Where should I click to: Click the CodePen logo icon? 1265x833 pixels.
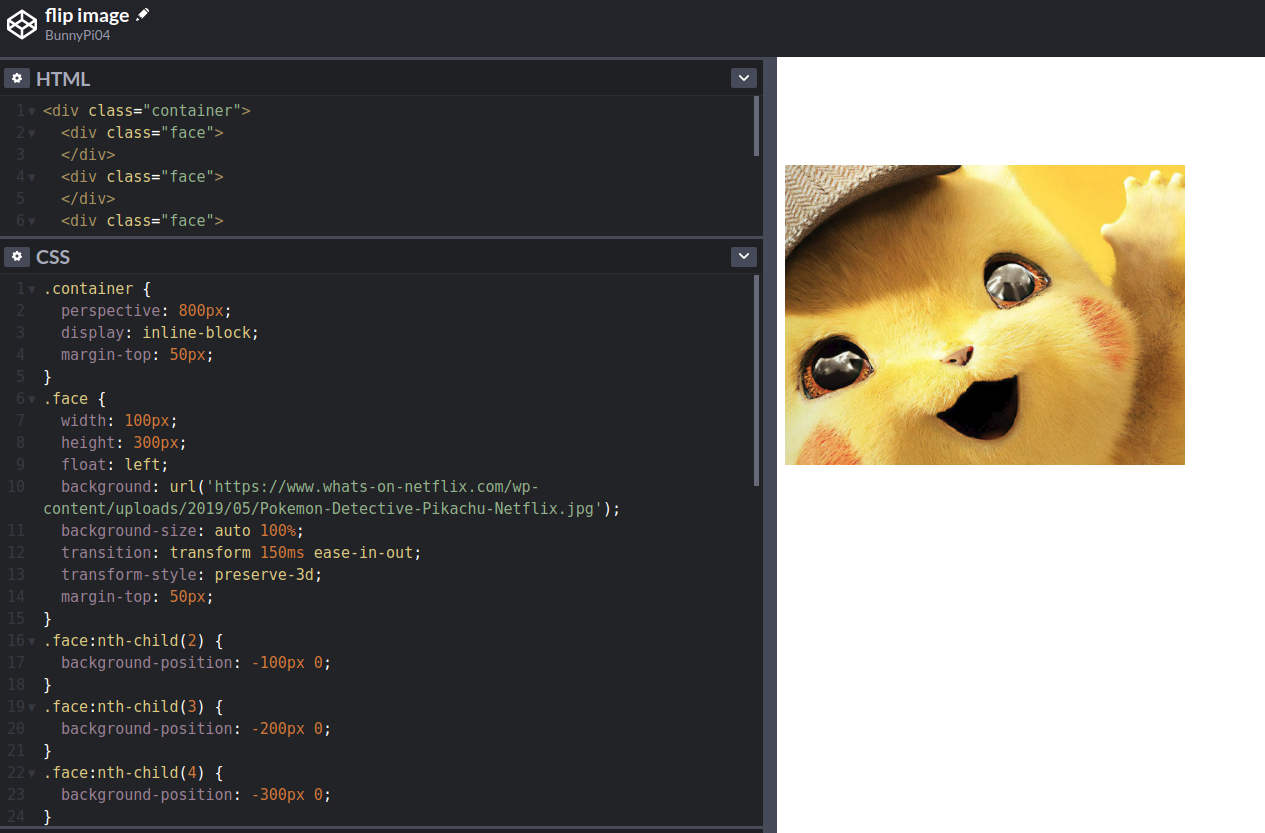(x=21, y=23)
